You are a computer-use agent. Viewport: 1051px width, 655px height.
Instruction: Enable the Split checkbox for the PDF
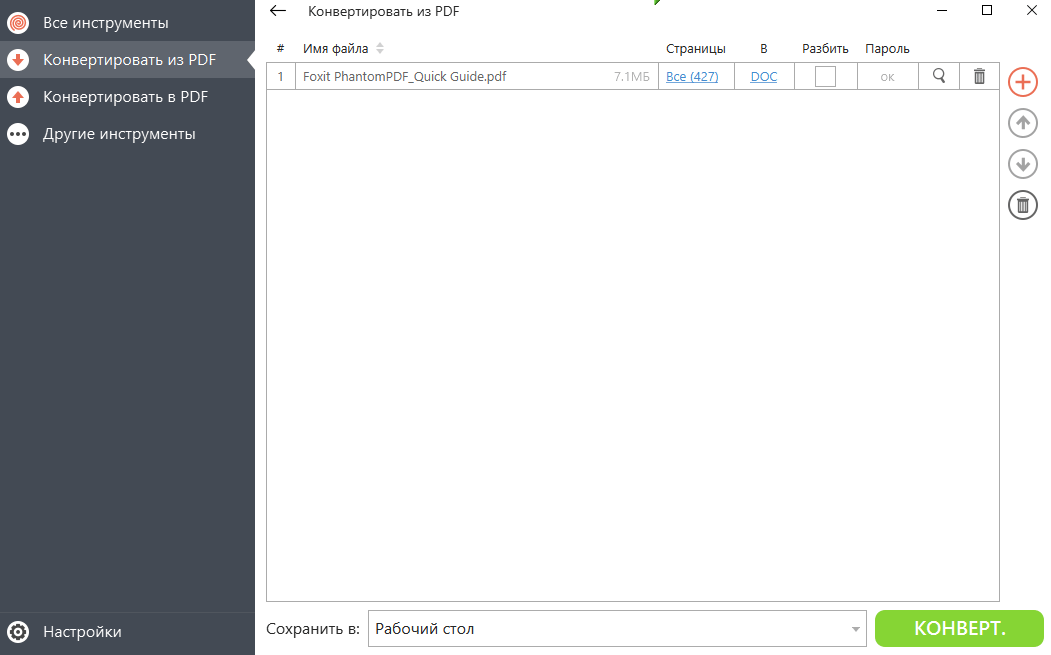pyautogui.click(x=825, y=76)
